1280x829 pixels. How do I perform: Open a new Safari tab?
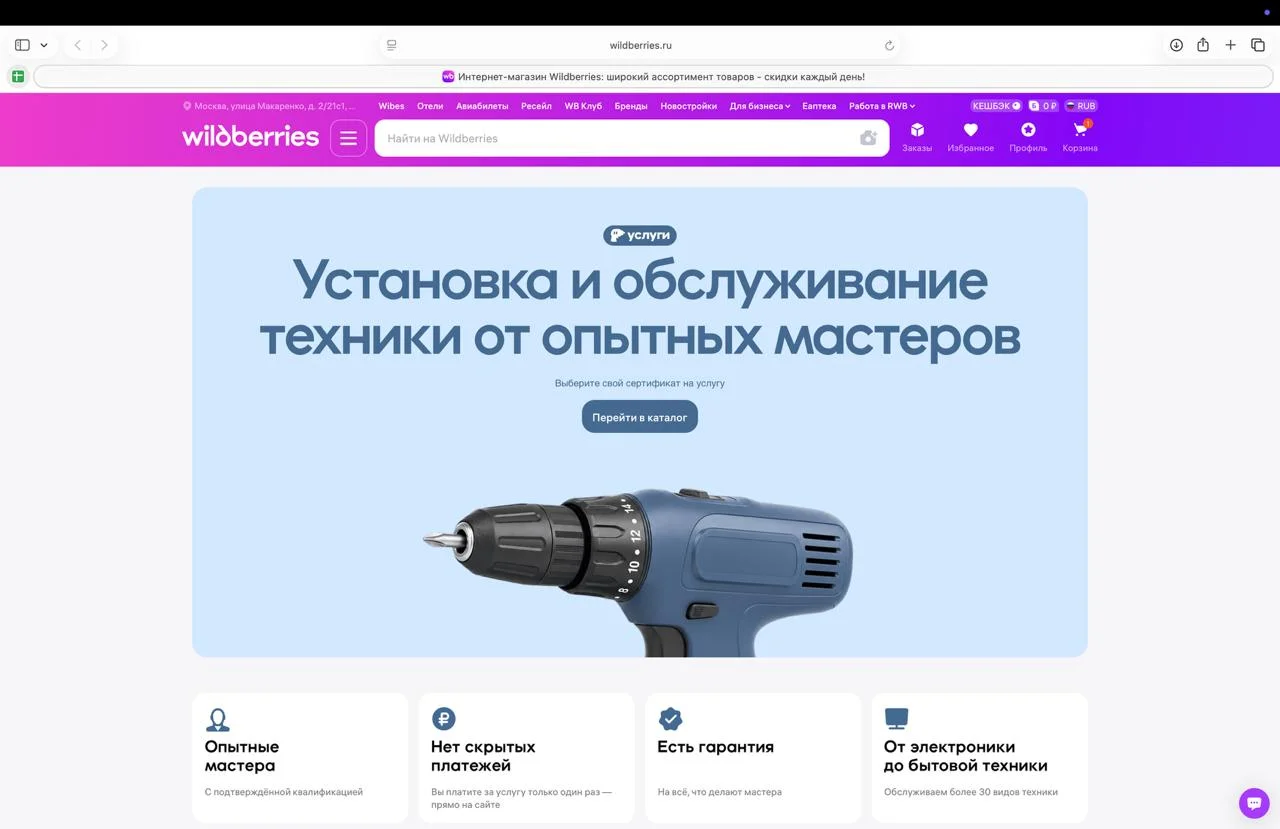point(1230,45)
